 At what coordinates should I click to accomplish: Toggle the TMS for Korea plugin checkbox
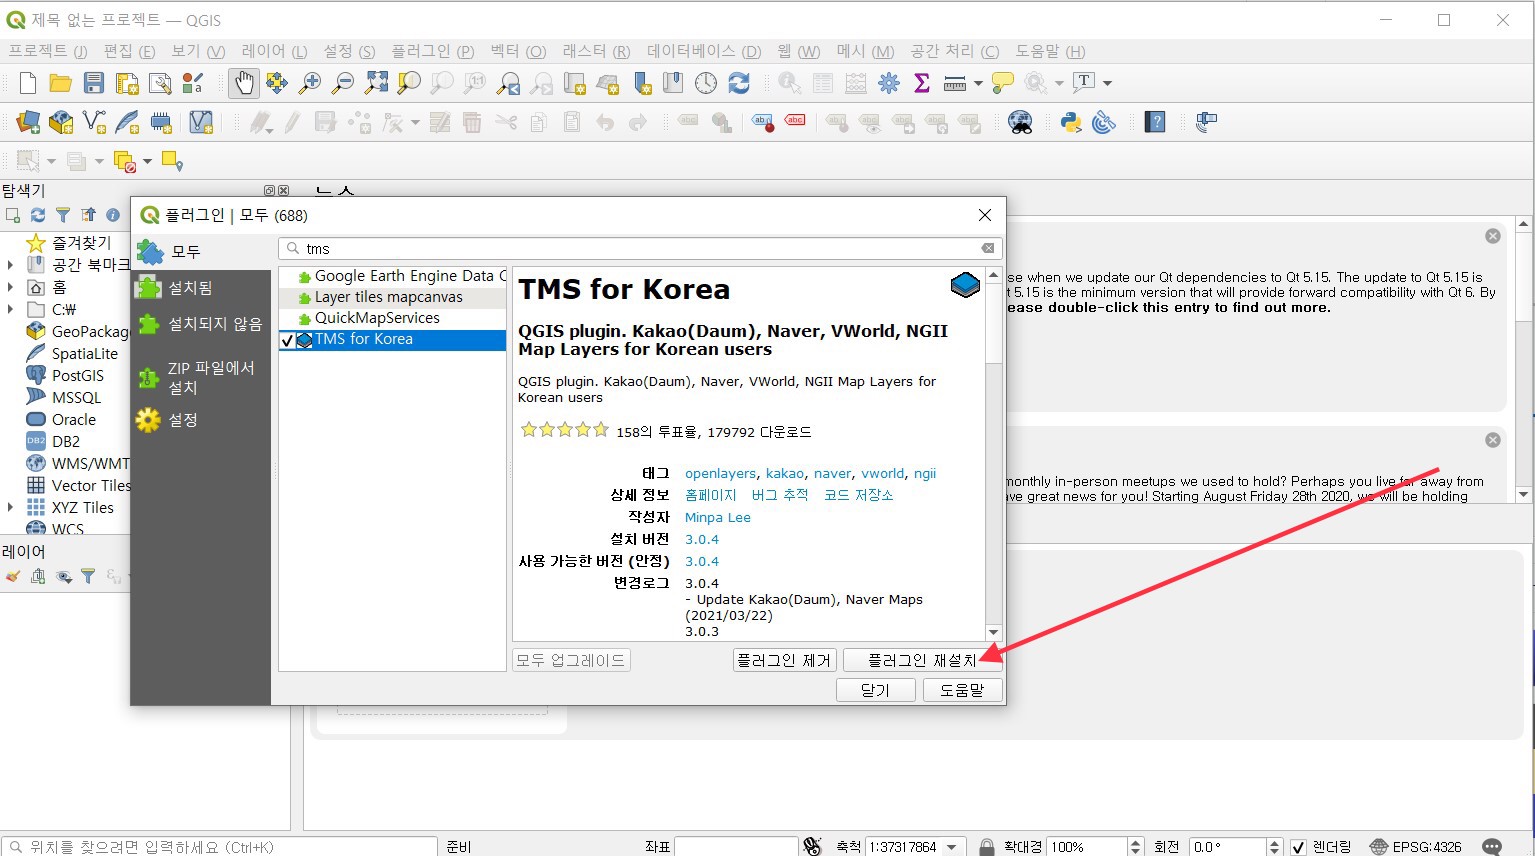(287, 340)
